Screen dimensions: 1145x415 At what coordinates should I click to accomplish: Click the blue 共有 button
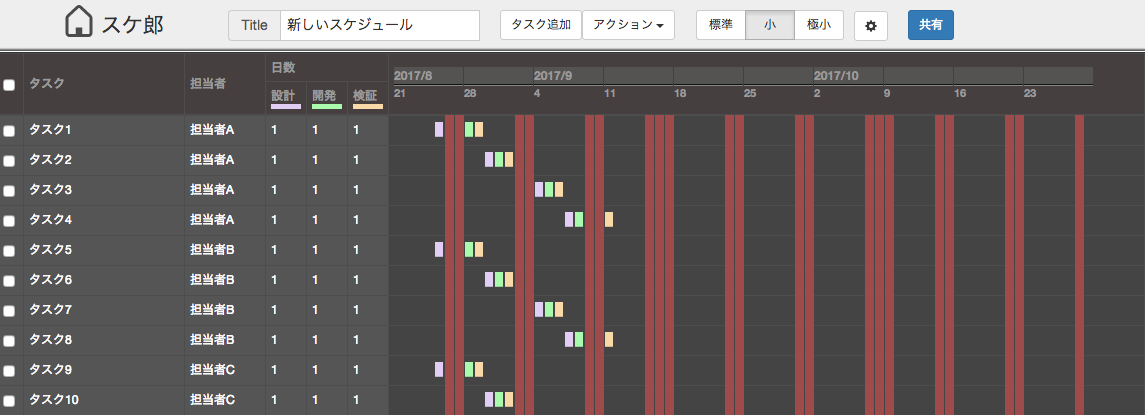(x=930, y=25)
